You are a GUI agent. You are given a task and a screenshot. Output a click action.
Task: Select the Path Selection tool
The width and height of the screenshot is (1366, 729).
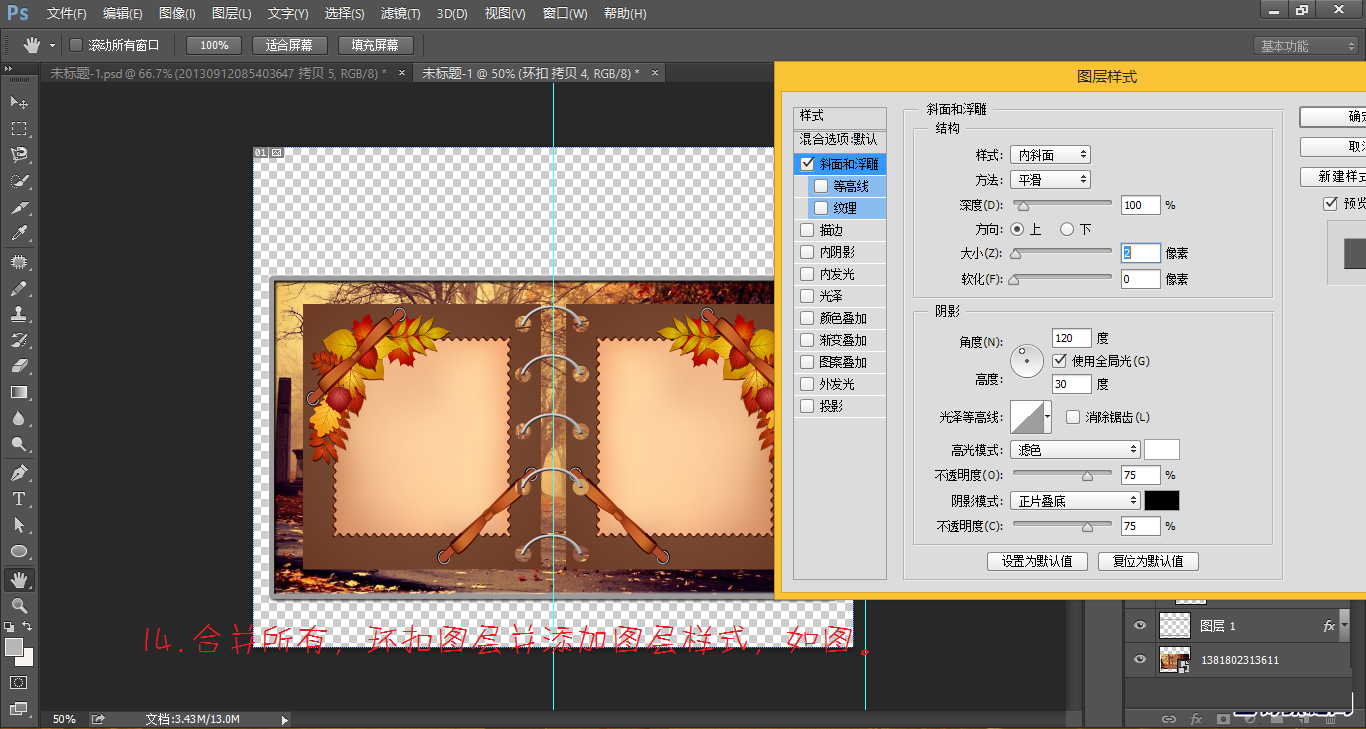click(x=19, y=524)
